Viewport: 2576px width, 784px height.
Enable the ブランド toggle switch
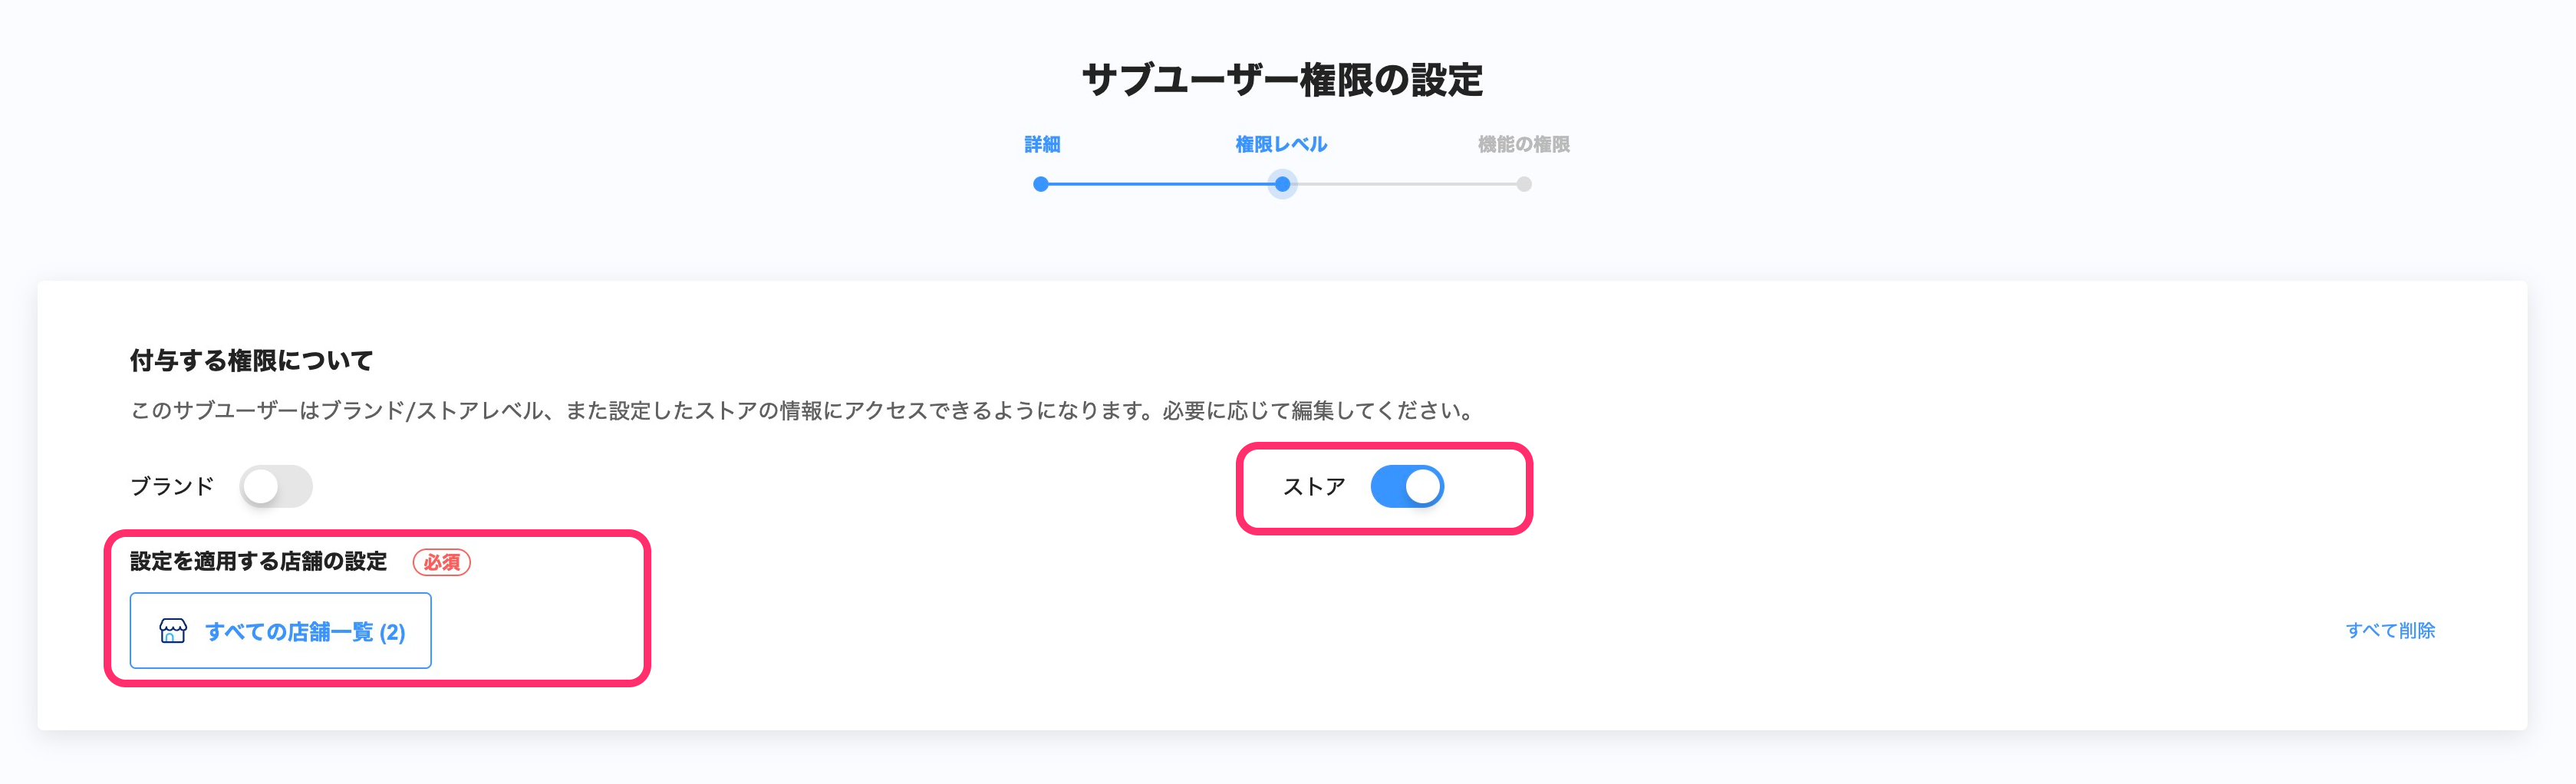click(276, 487)
